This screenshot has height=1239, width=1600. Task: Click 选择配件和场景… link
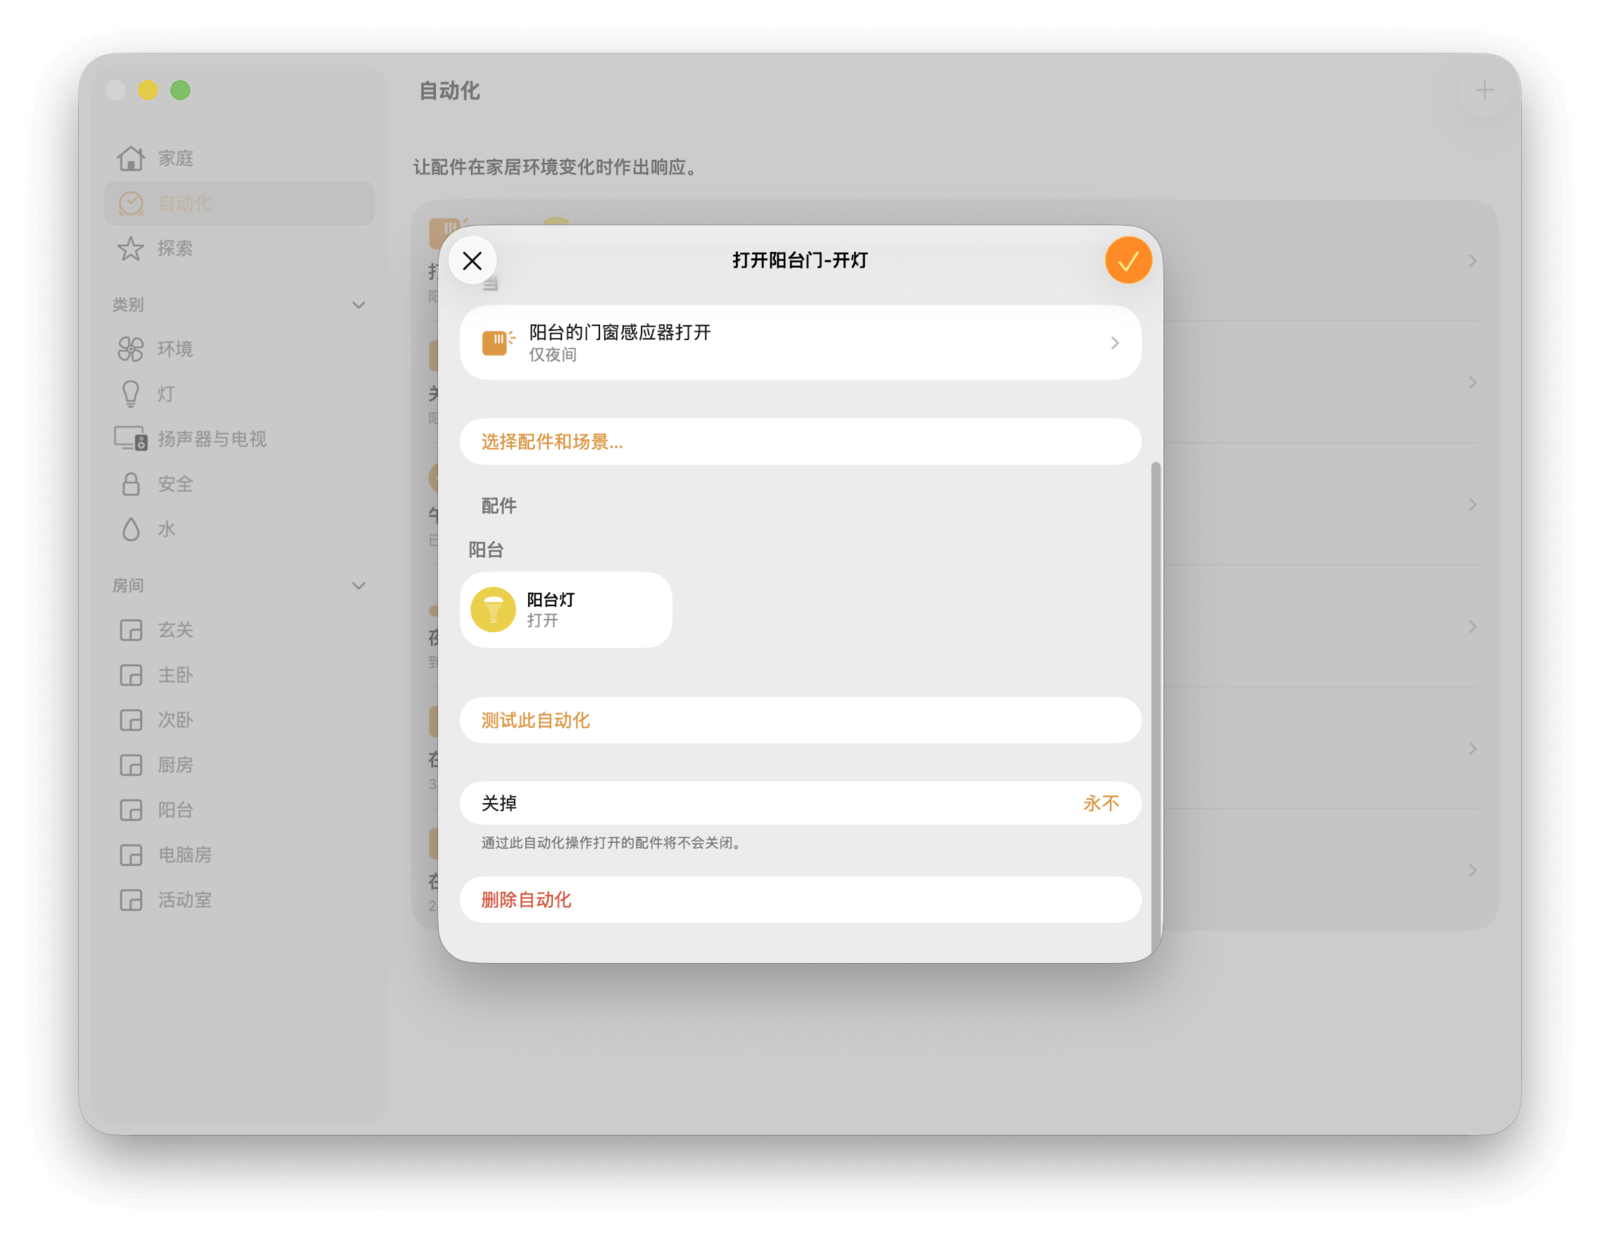click(x=552, y=442)
